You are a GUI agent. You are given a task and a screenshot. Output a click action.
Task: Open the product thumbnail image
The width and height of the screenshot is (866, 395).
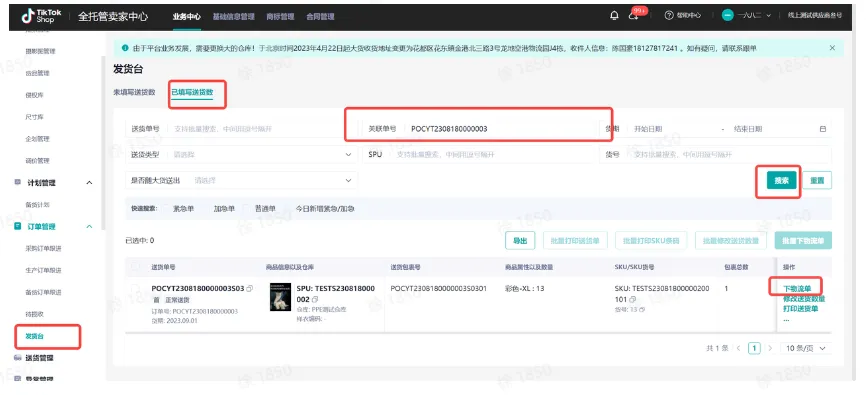coord(281,297)
